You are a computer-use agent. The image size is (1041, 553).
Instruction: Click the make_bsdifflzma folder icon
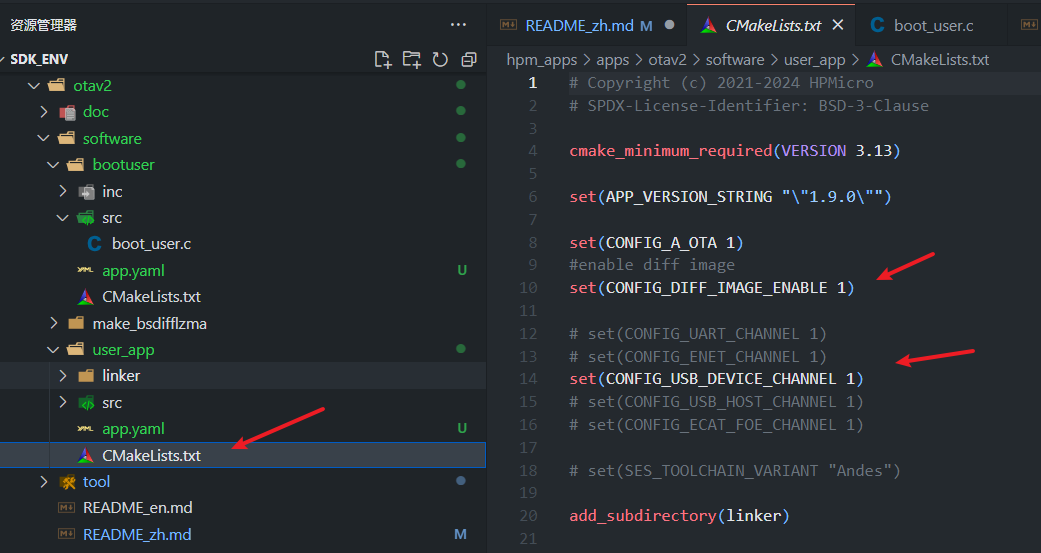pos(76,323)
